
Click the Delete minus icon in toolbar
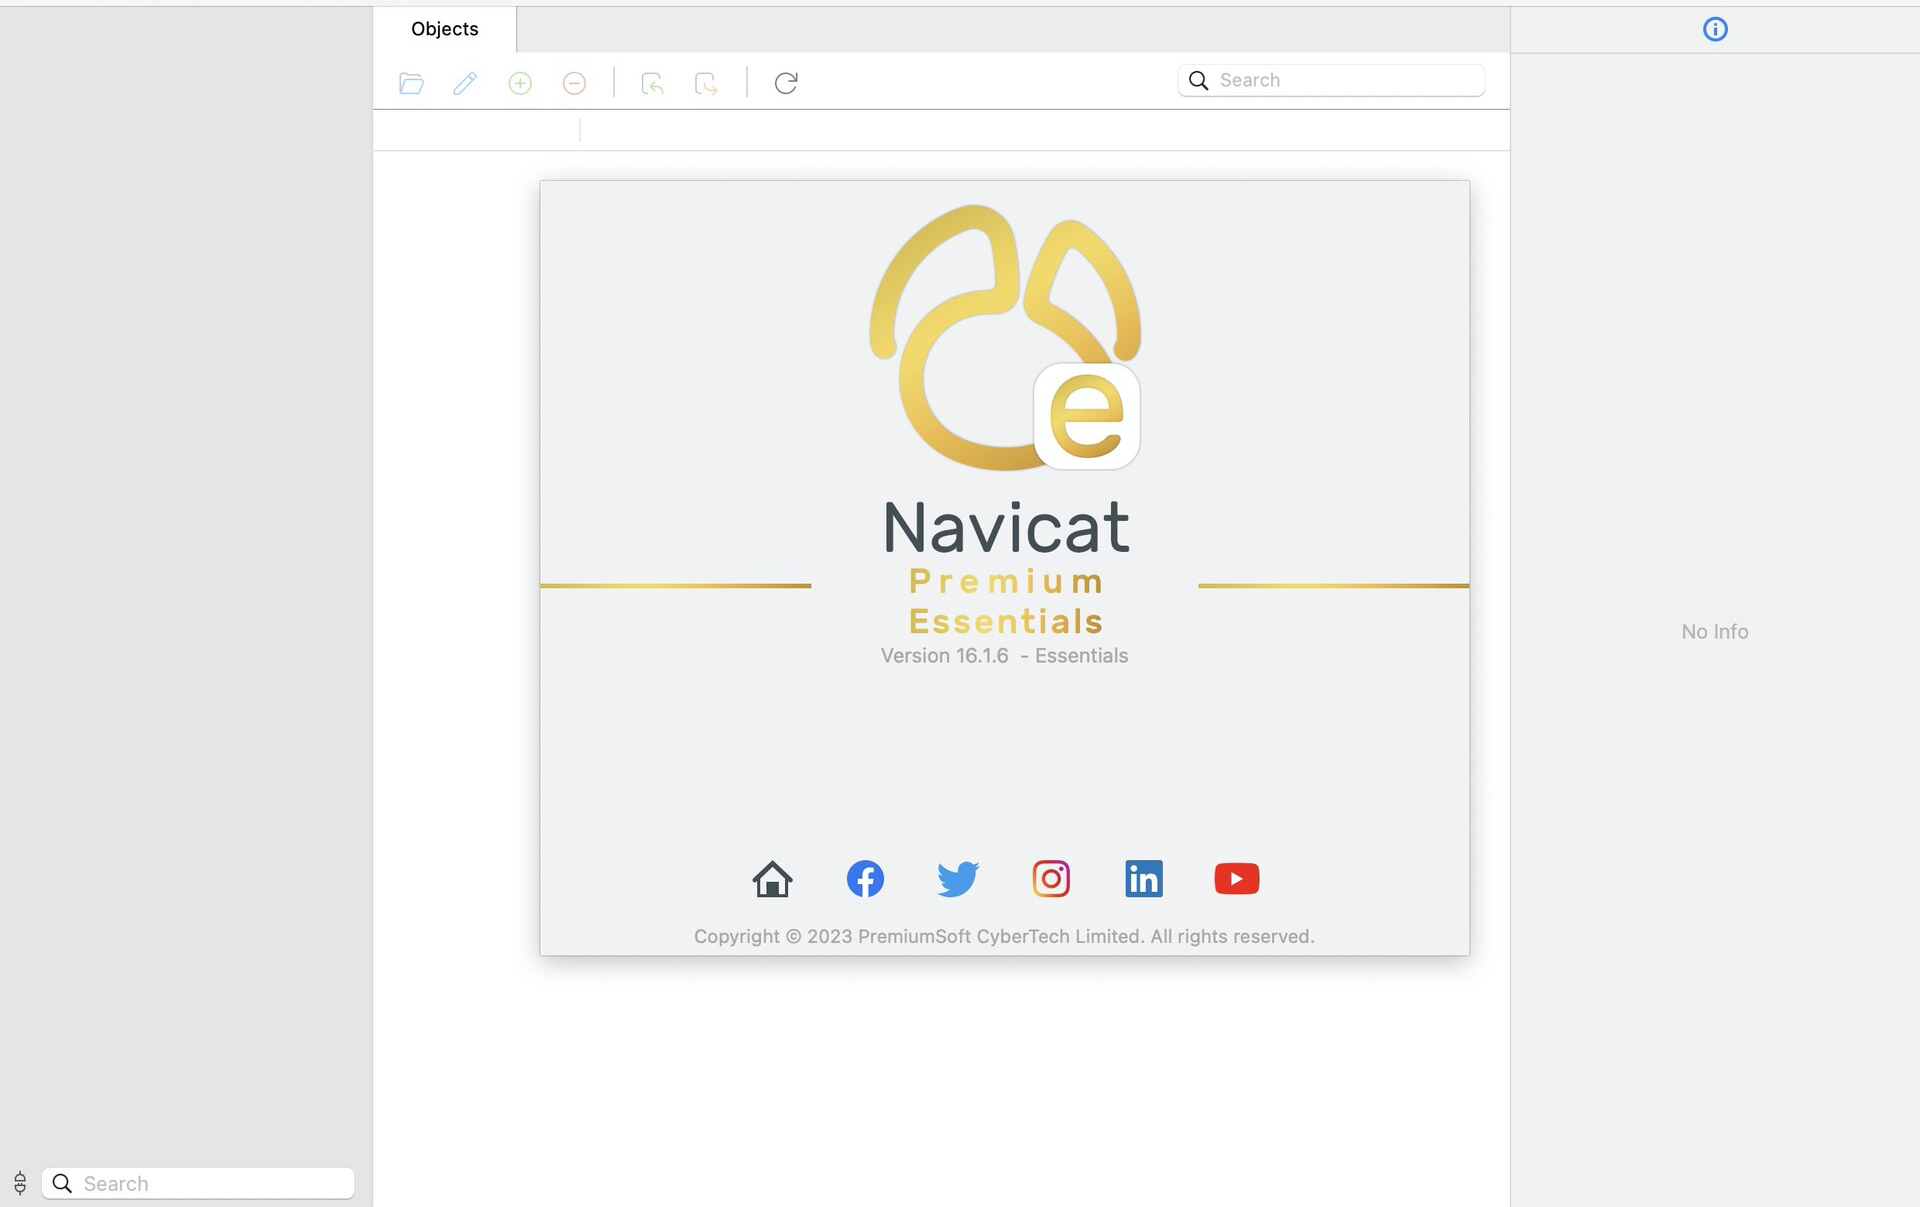pyautogui.click(x=574, y=79)
